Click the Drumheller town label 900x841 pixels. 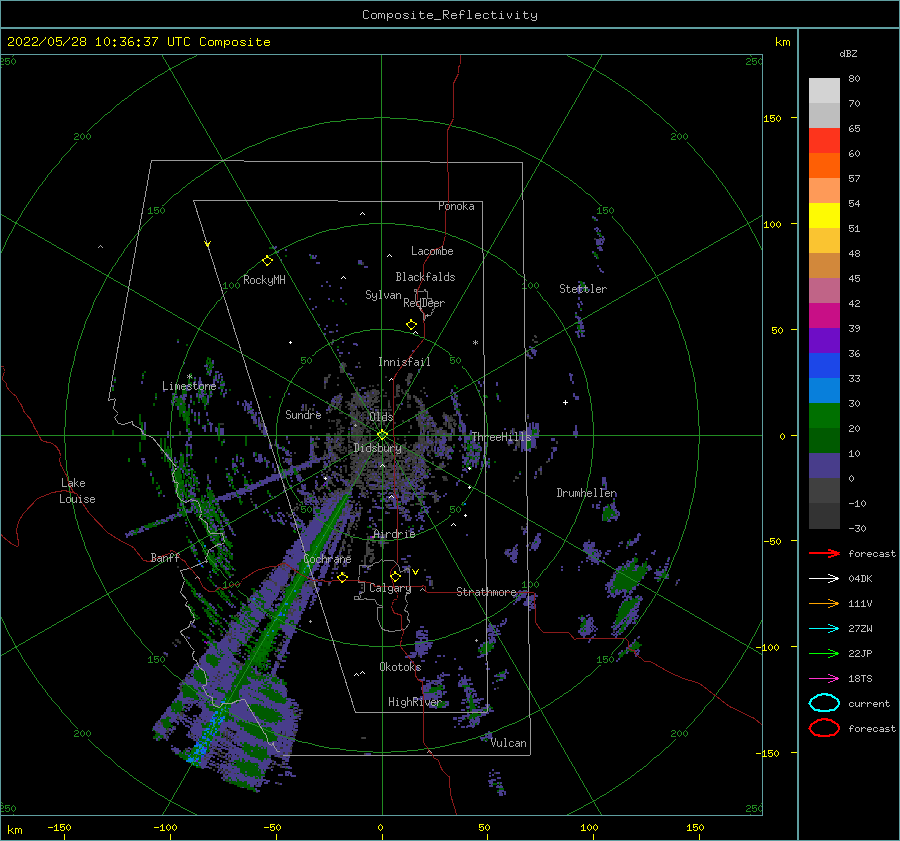(x=586, y=493)
